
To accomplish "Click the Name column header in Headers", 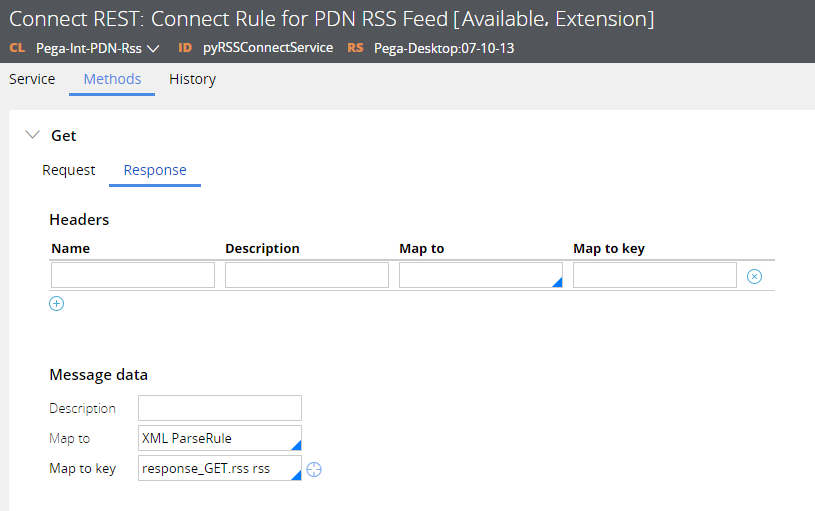I will tap(71, 248).
